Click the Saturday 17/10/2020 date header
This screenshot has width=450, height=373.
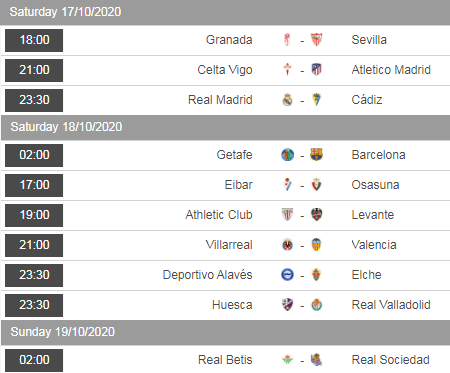[225, 12]
